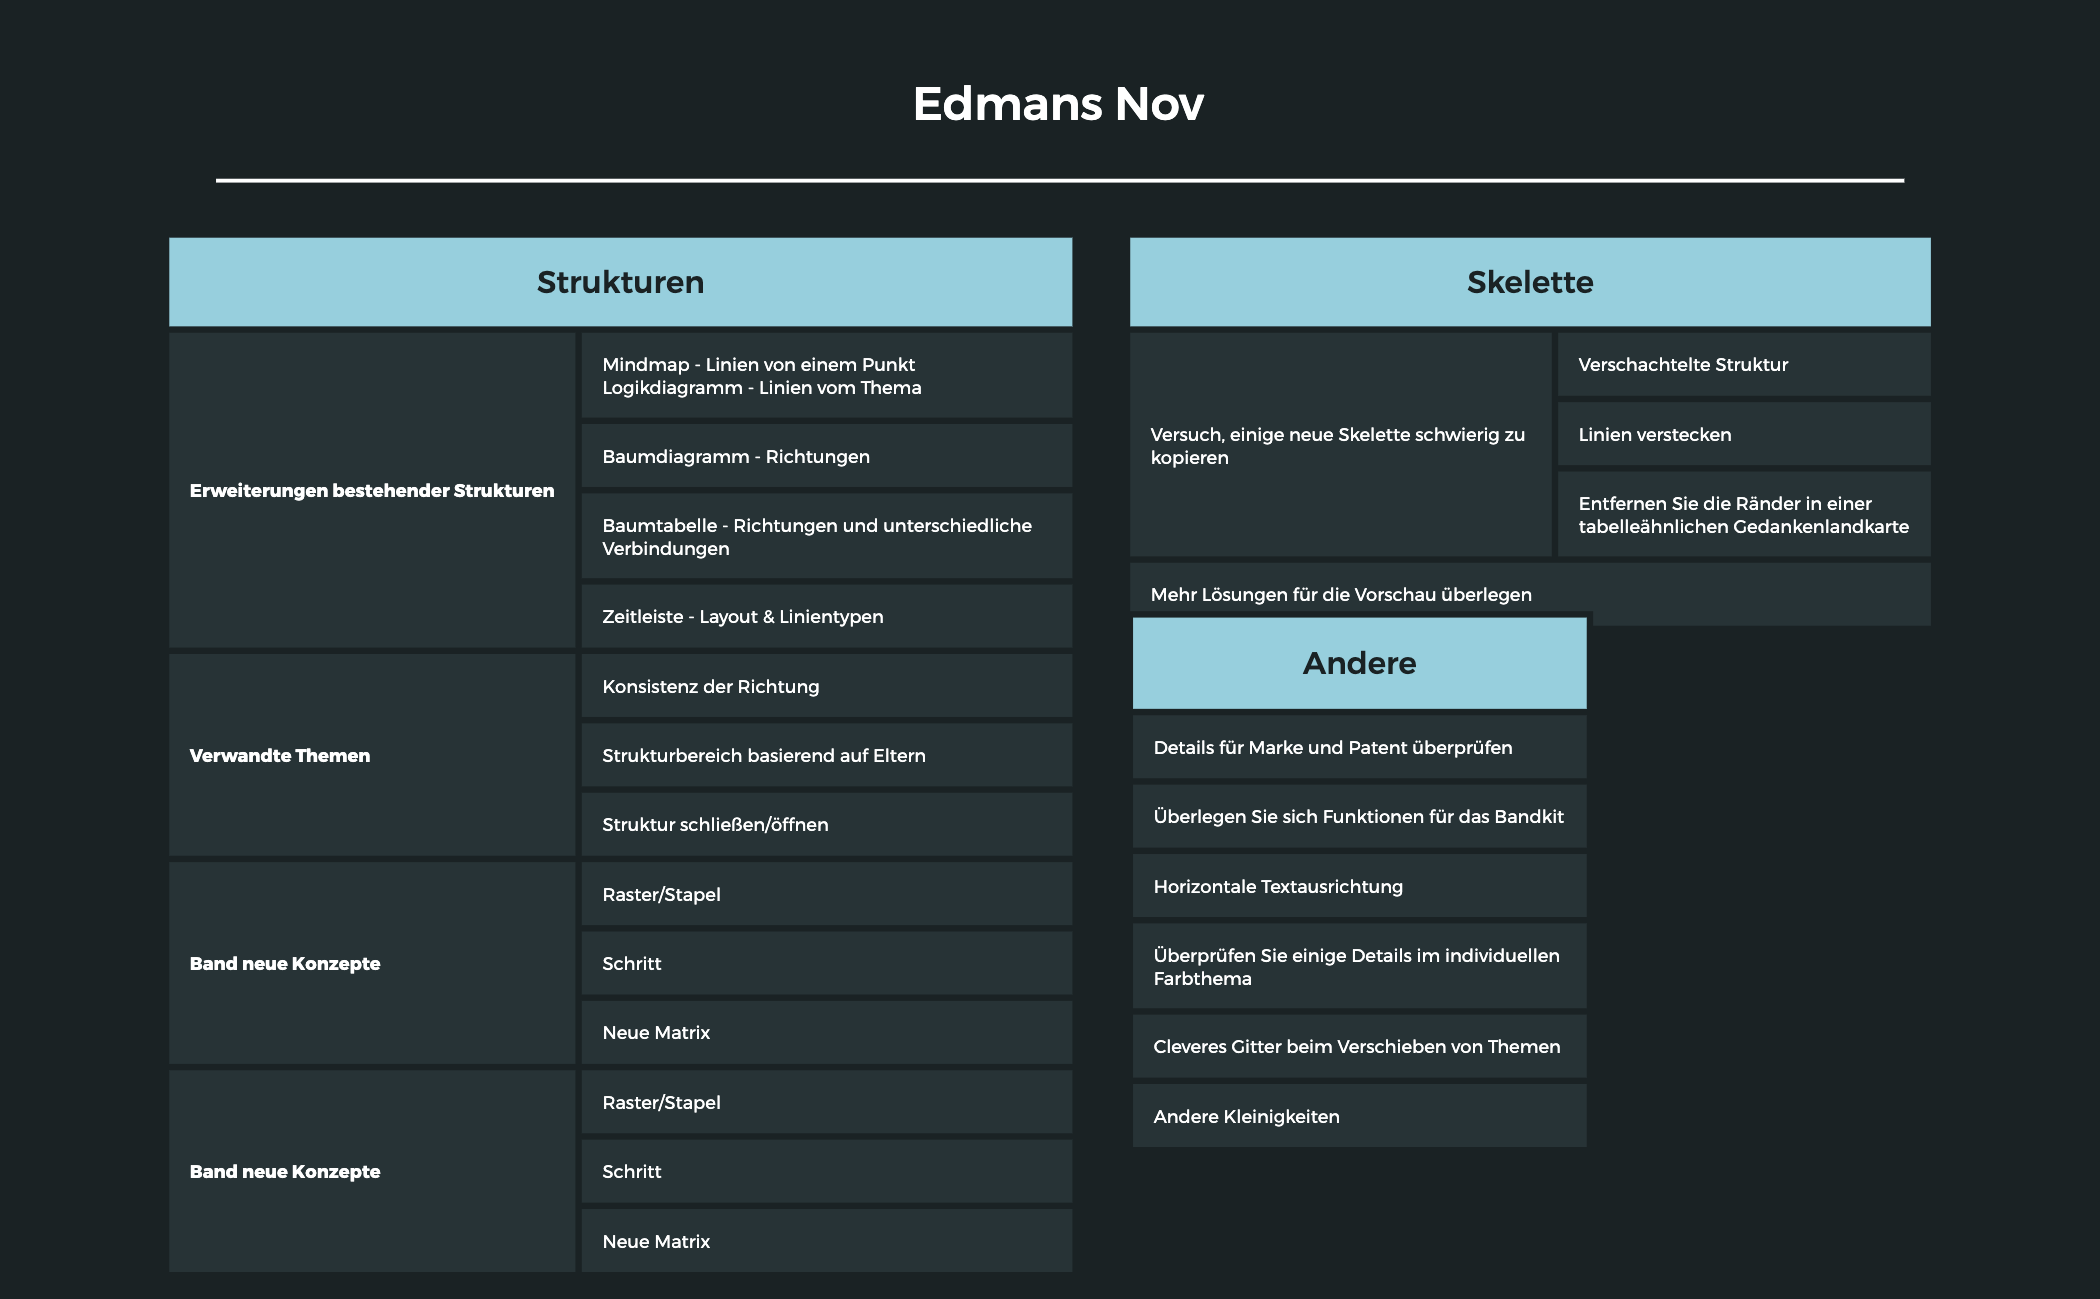The width and height of the screenshot is (2100, 1299).
Task: Select the Andere header cell
Action: [x=1359, y=663]
